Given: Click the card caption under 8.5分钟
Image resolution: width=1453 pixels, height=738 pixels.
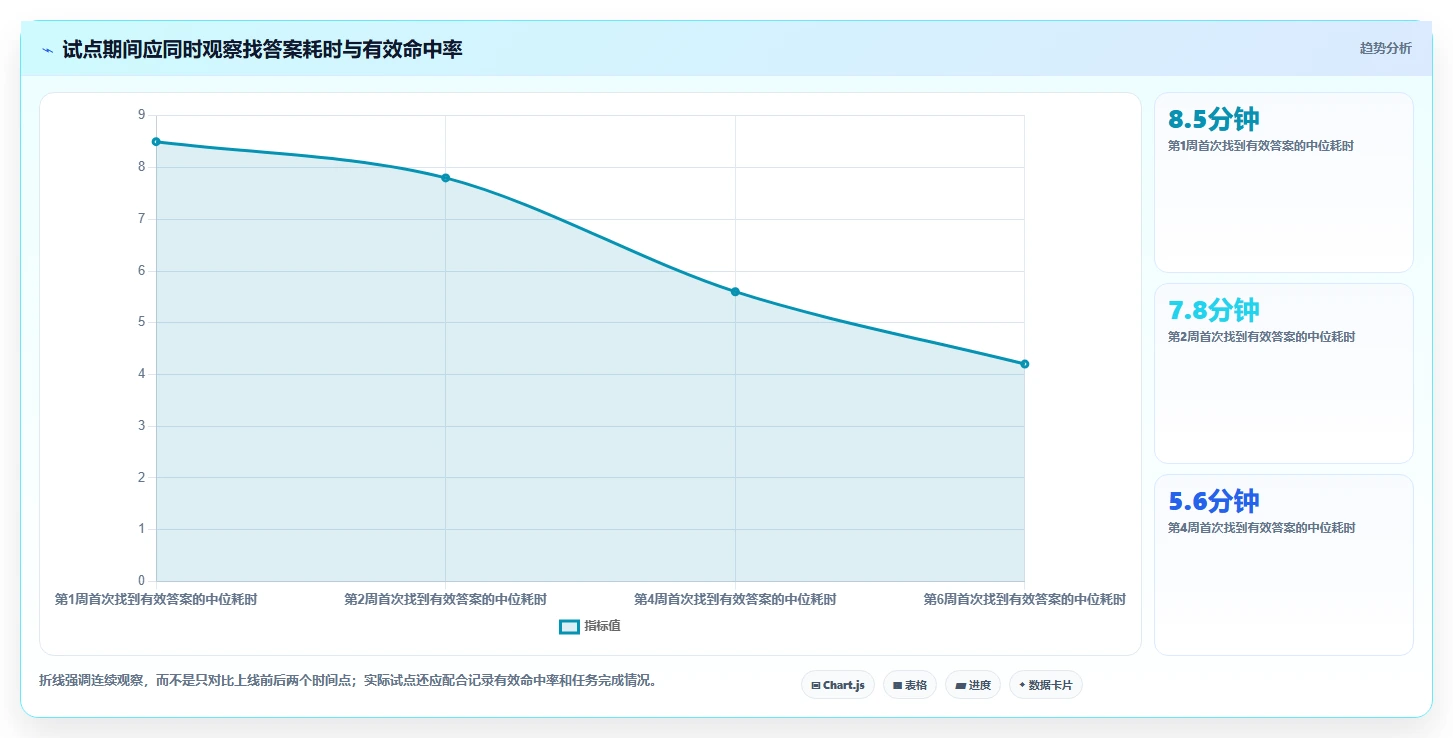Looking at the screenshot, I should [1261, 146].
